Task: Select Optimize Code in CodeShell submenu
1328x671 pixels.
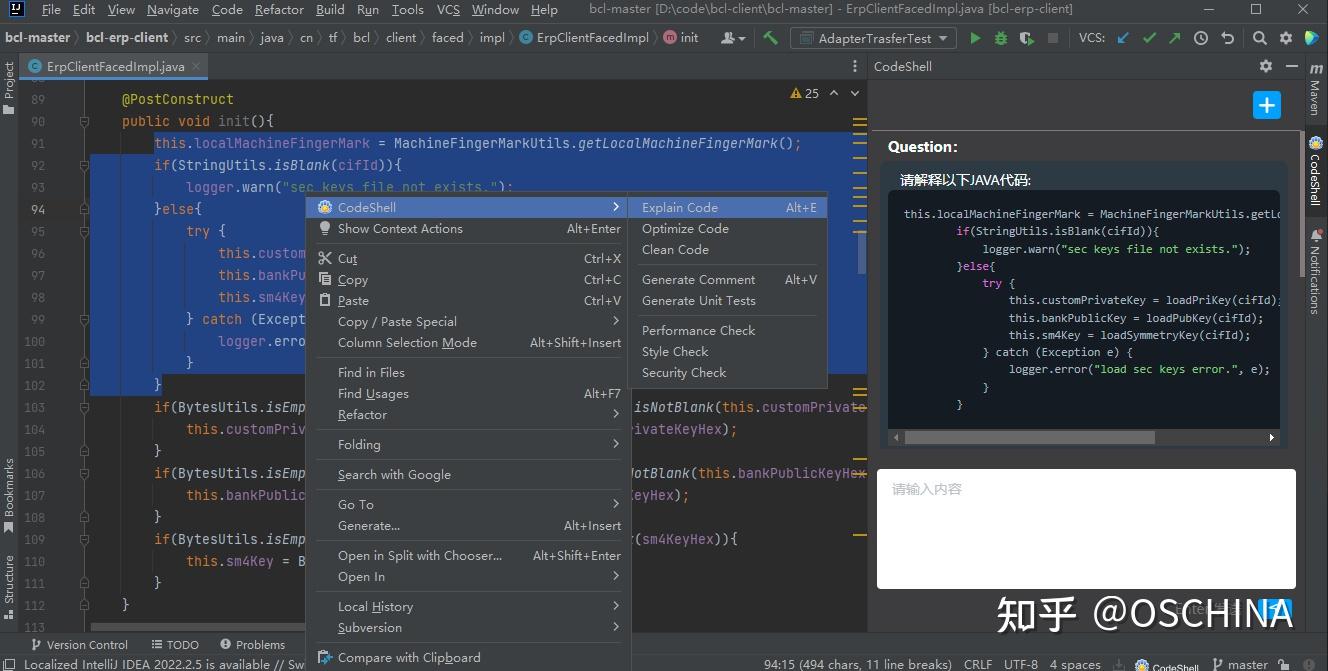Action: click(x=727, y=228)
